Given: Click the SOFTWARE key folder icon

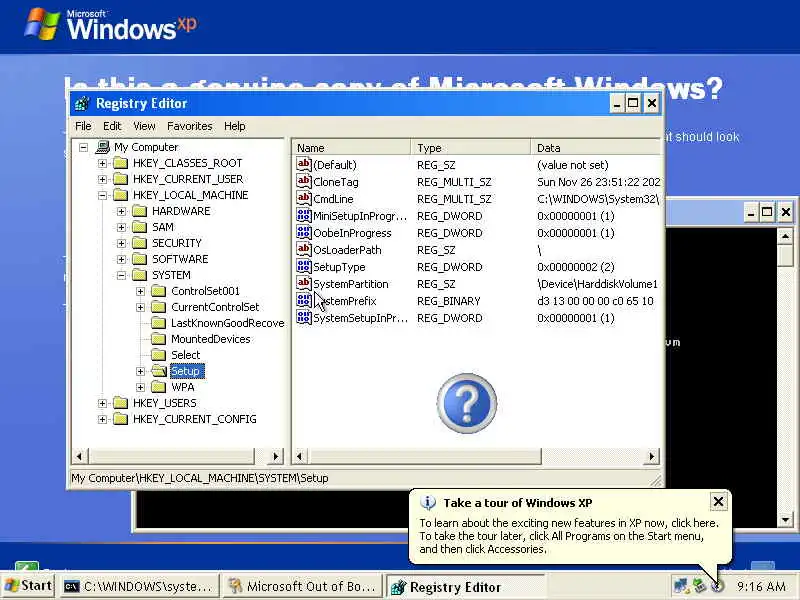Looking at the screenshot, I should coord(139,259).
